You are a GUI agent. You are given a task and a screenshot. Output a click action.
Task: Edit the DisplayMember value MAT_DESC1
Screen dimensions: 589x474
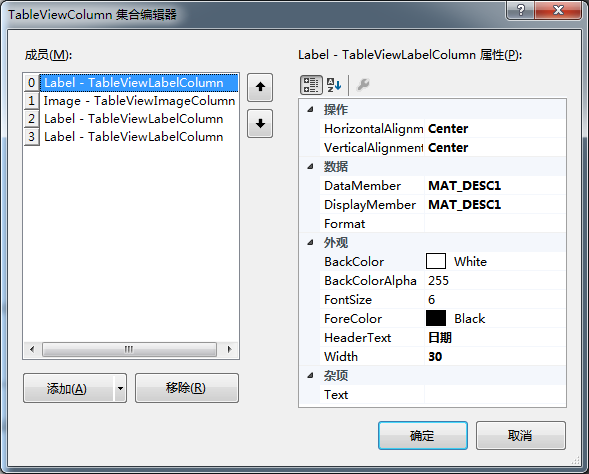pyautogui.click(x=495, y=205)
